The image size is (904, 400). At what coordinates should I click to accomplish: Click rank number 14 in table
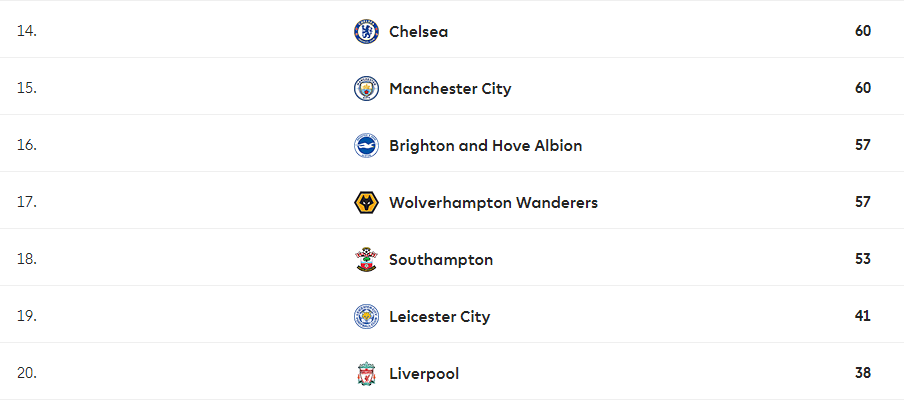coord(27,31)
